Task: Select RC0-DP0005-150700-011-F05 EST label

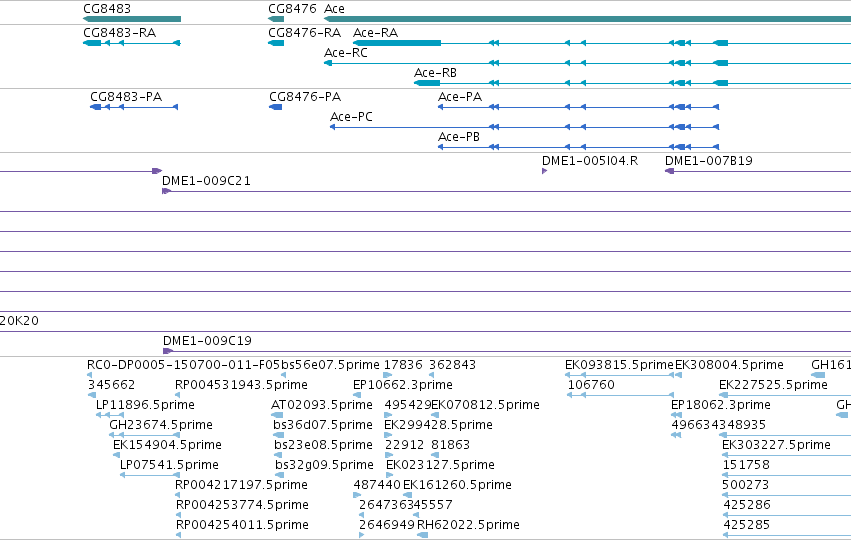Action: click(183, 365)
